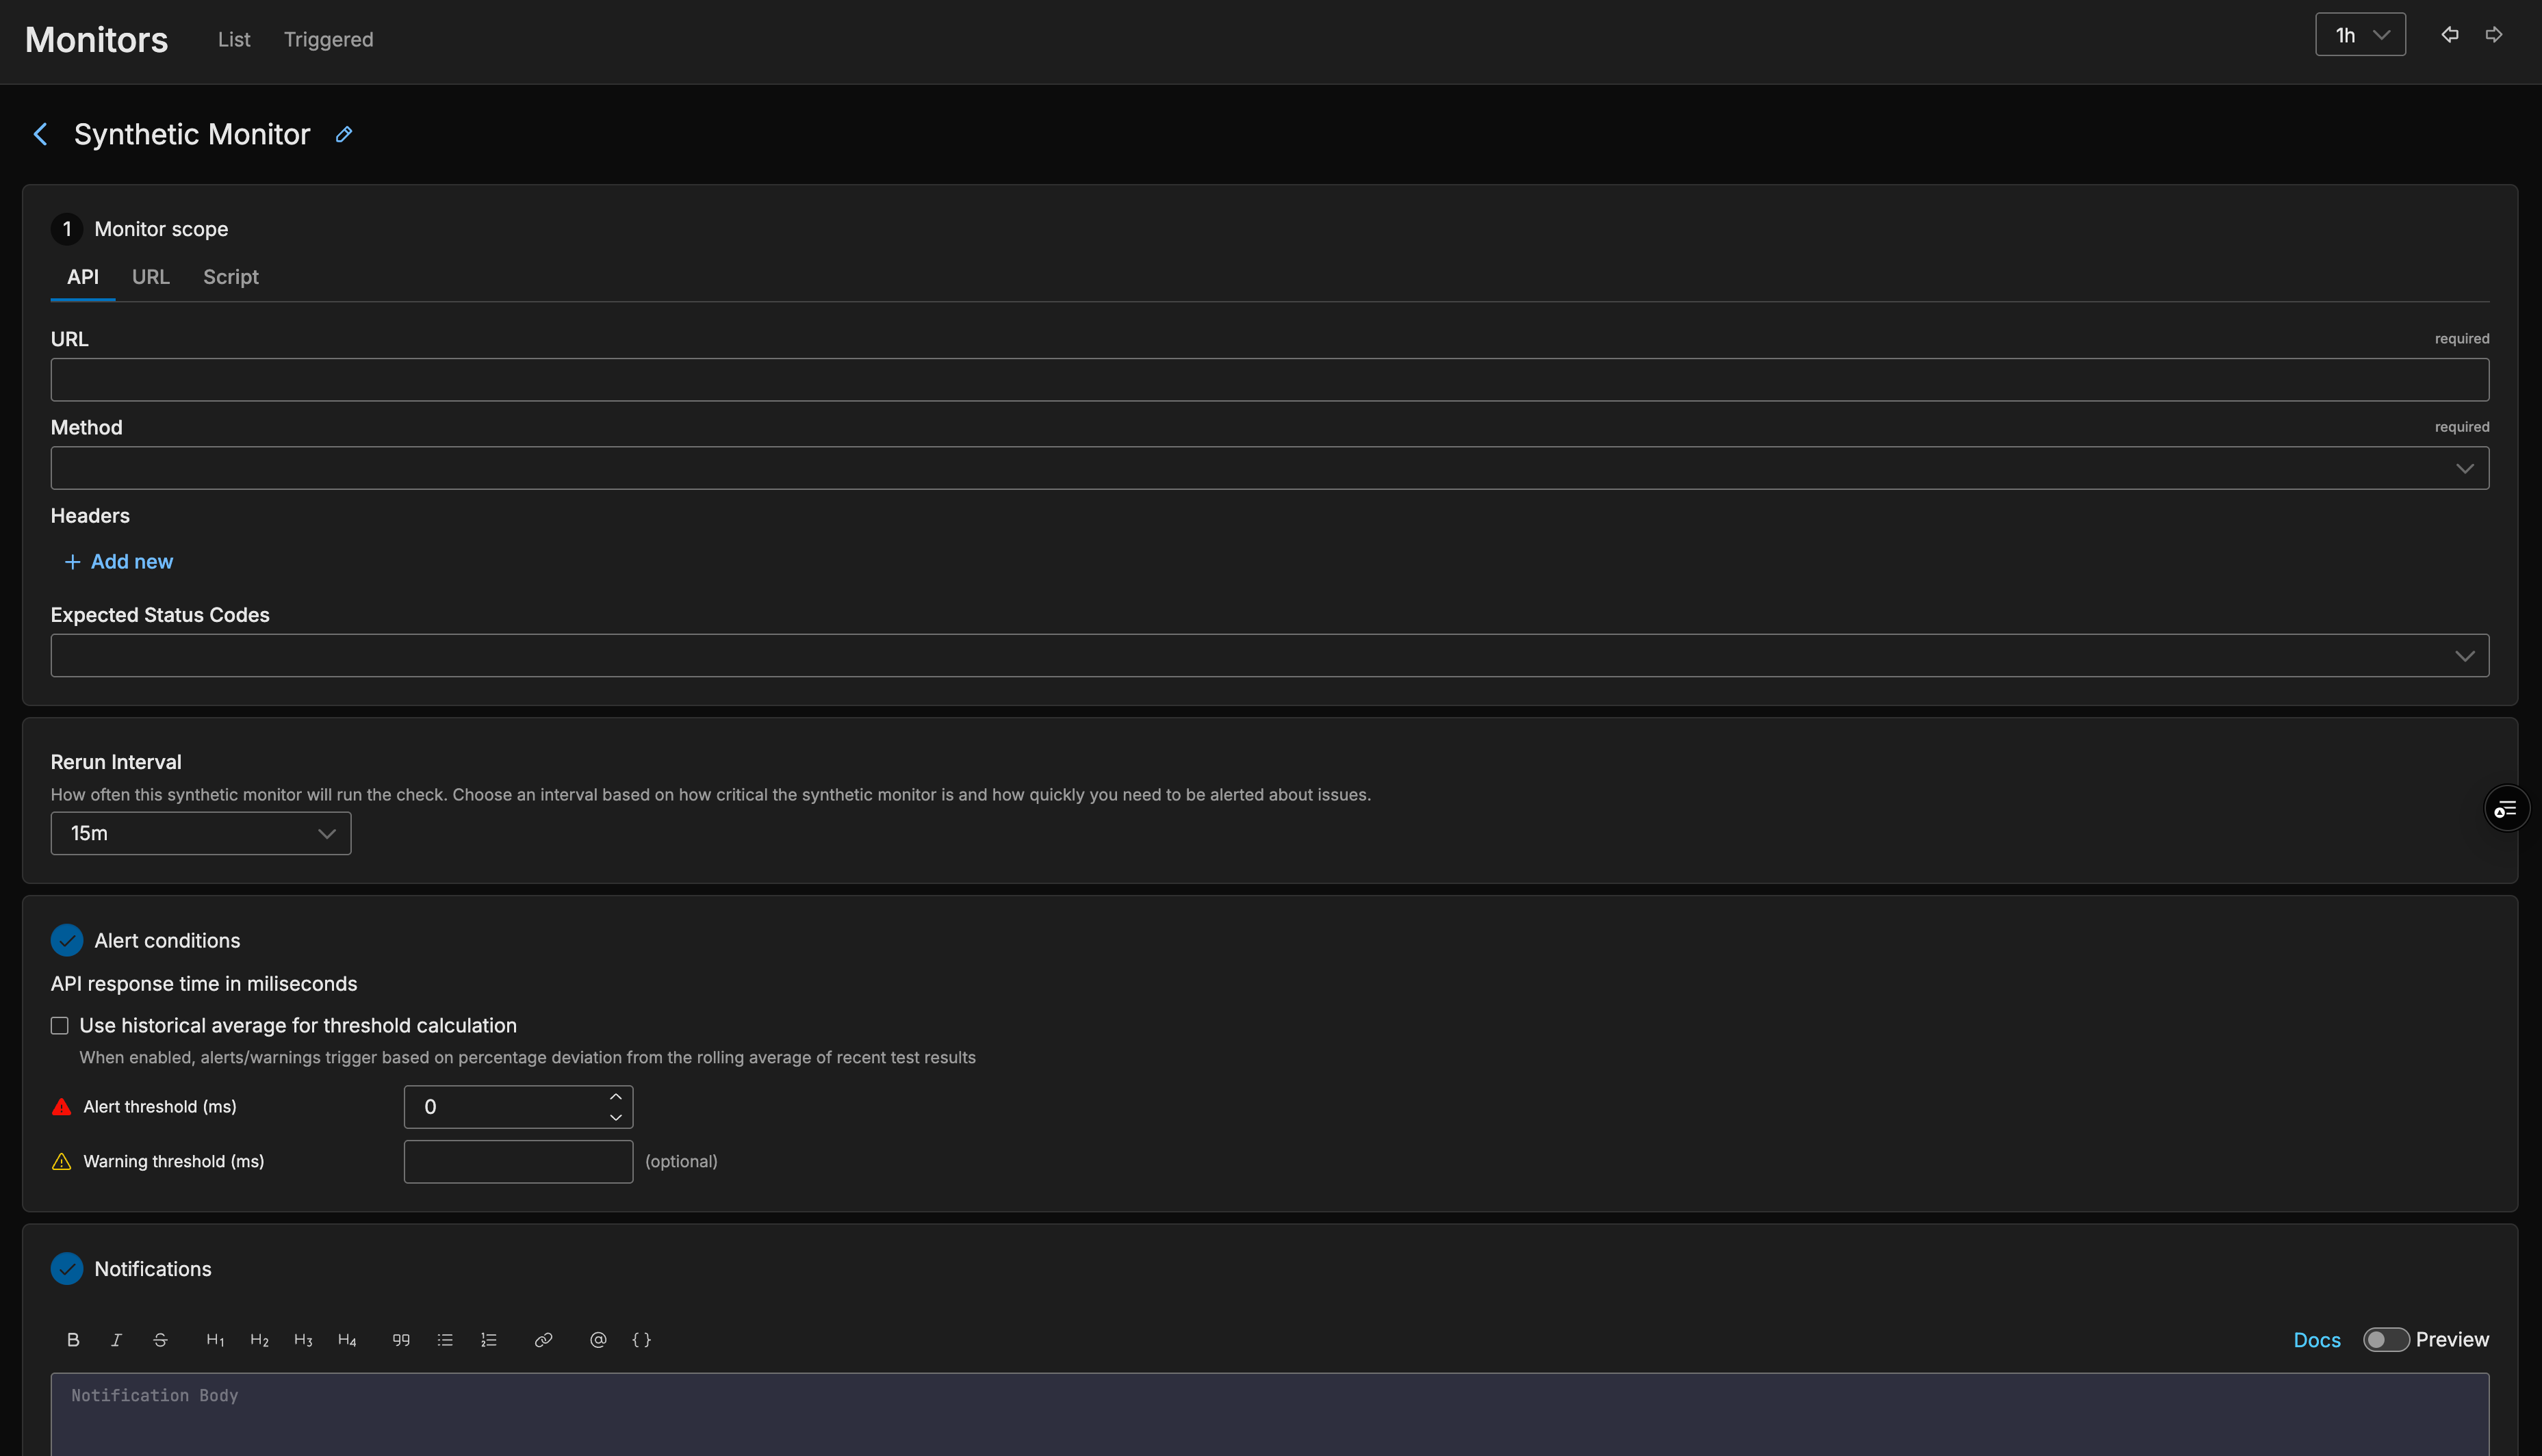Open the notification Docs link
Screen dimensions: 2542x1456
coord(2317,1339)
